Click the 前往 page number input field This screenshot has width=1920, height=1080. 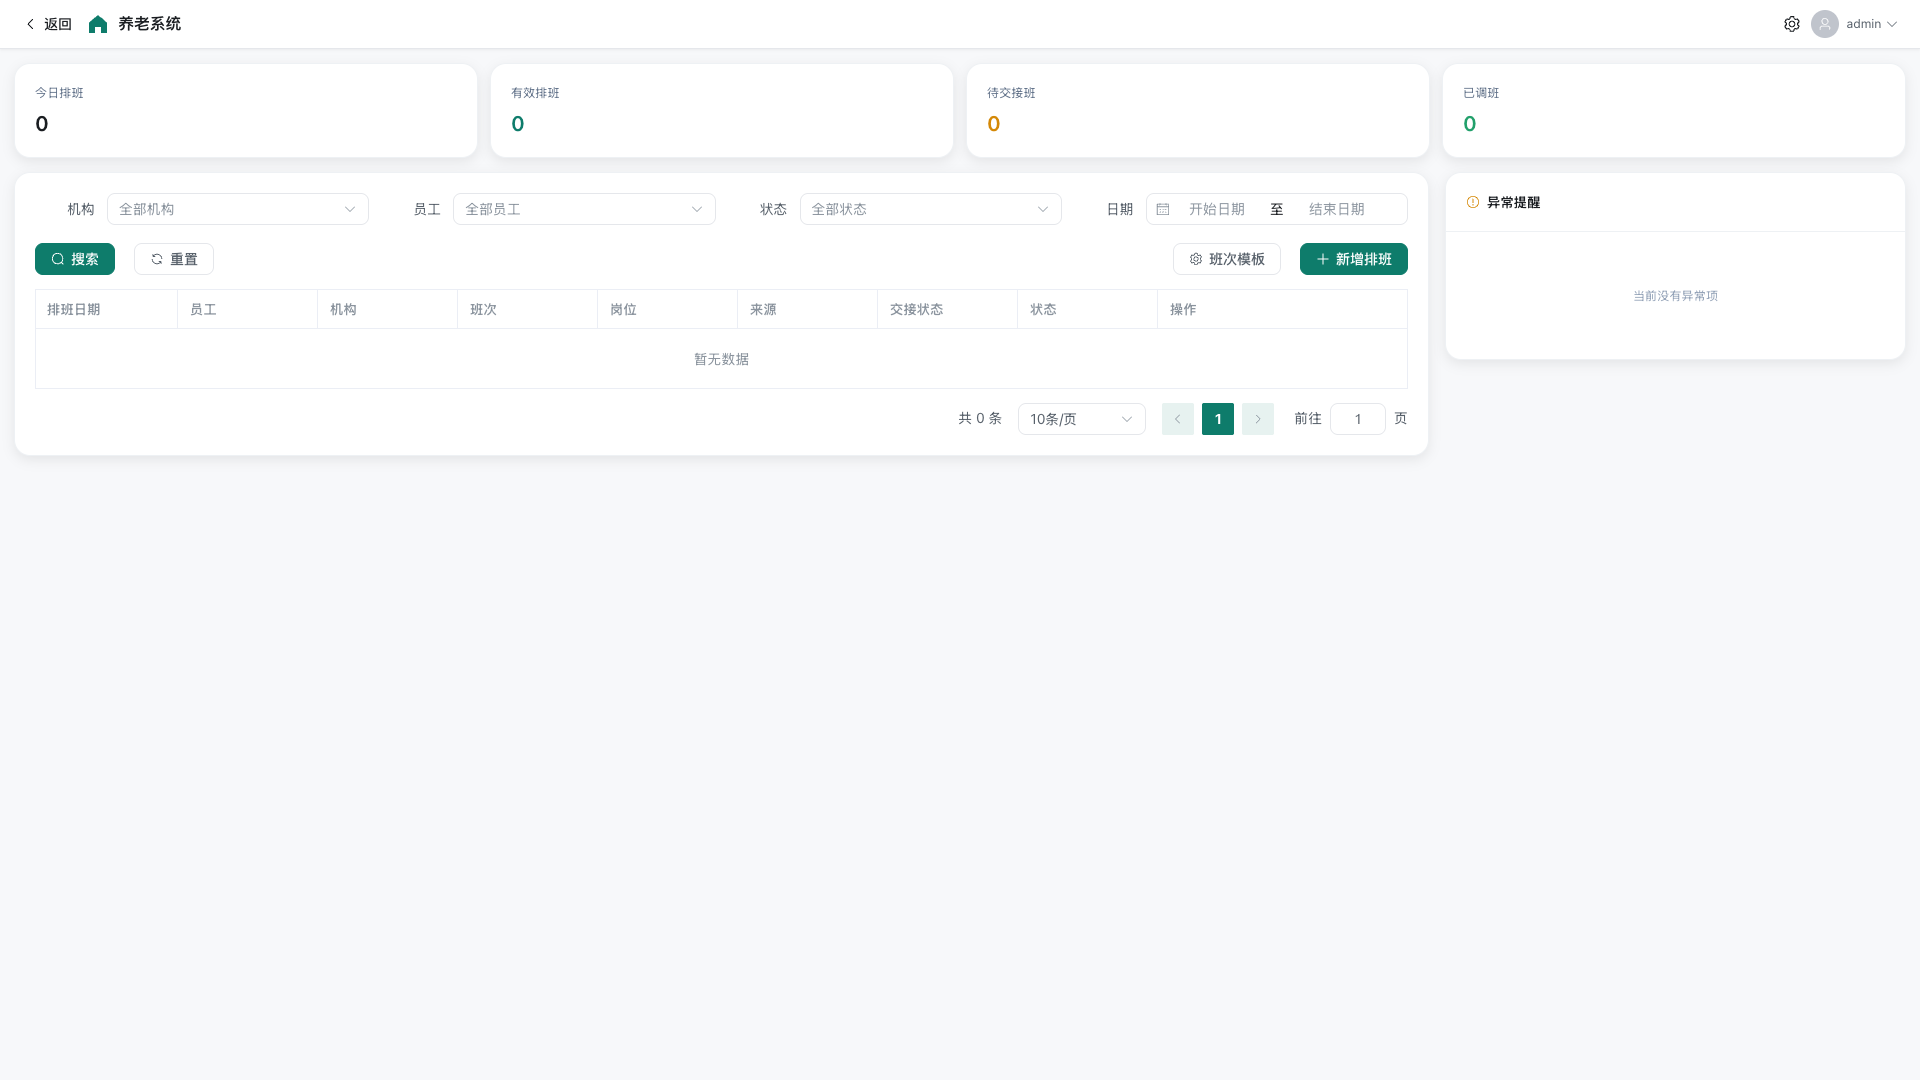point(1357,419)
